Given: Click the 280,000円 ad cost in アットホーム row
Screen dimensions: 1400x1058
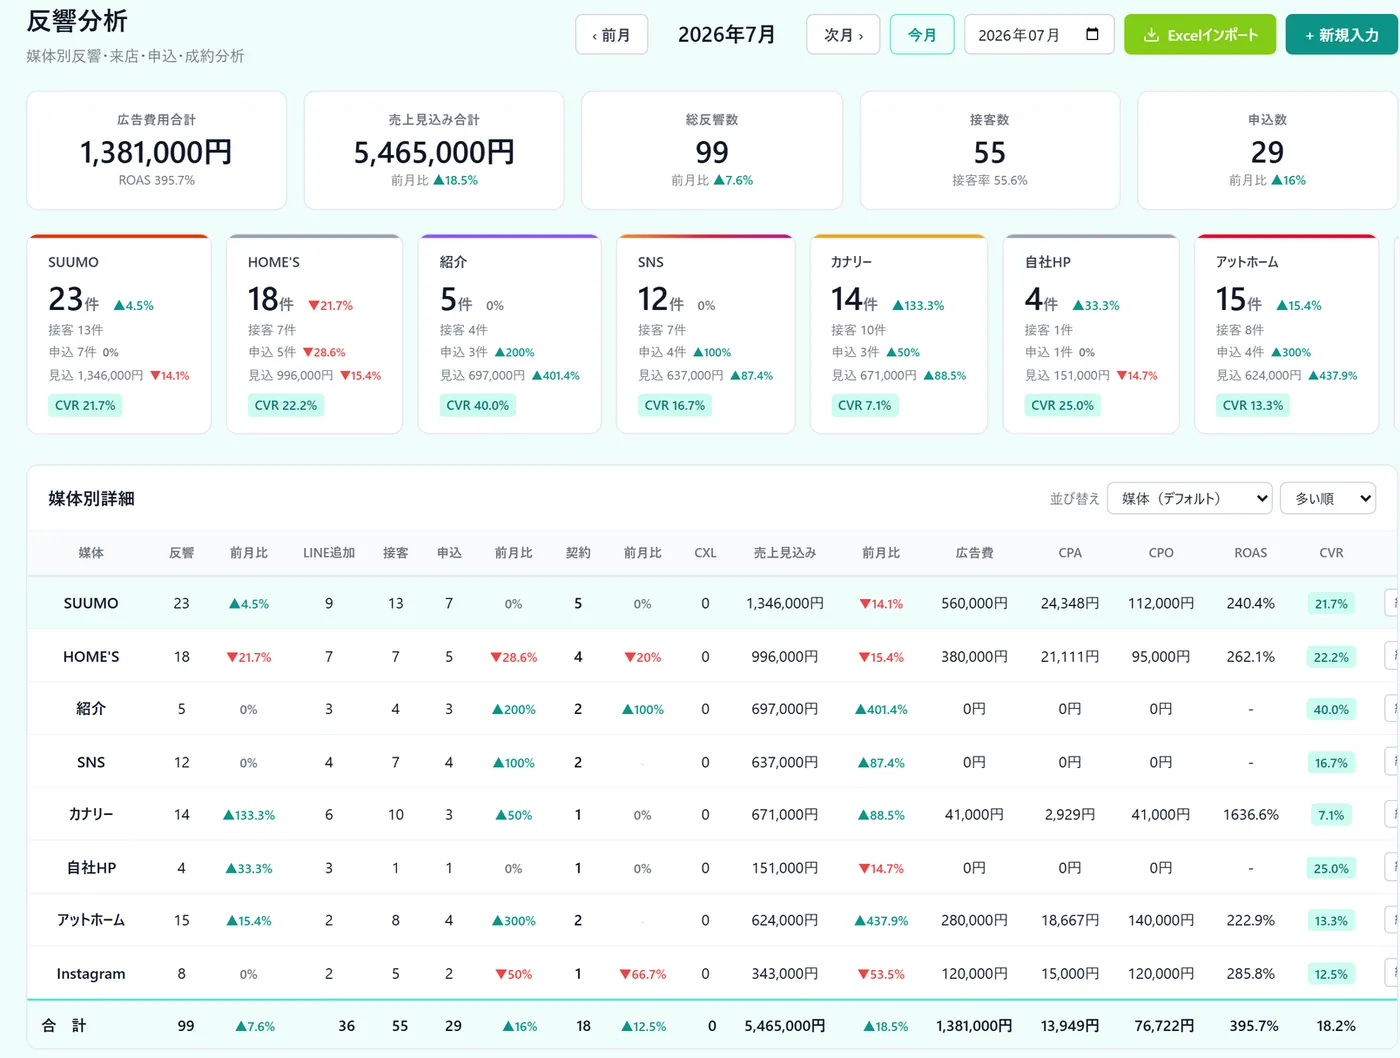Looking at the screenshot, I should pyautogui.click(x=974, y=920).
